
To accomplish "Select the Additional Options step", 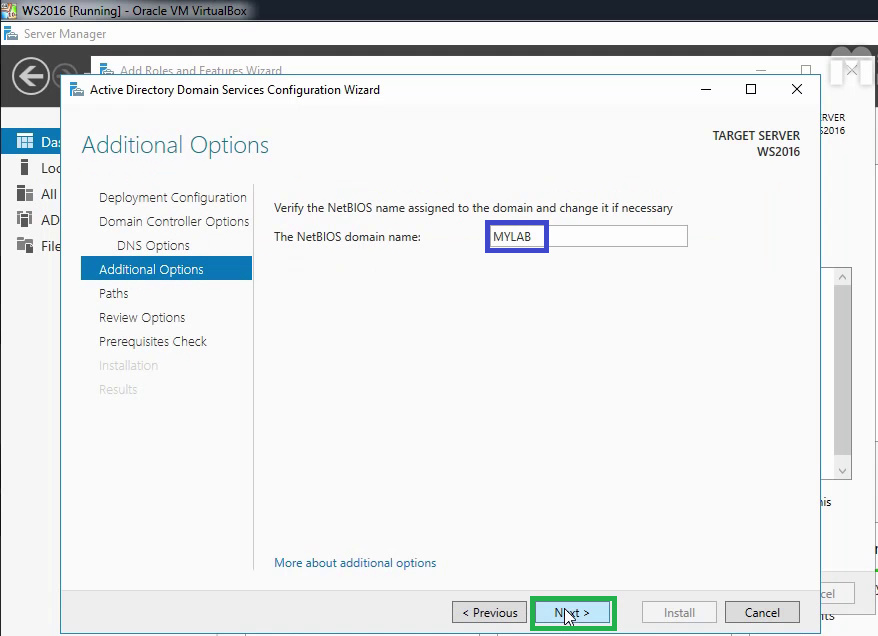I will tap(166, 269).
